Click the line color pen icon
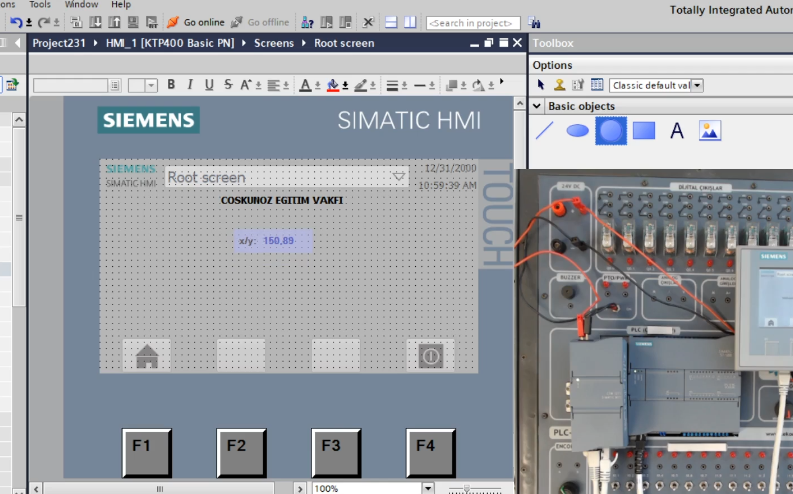 (x=361, y=85)
